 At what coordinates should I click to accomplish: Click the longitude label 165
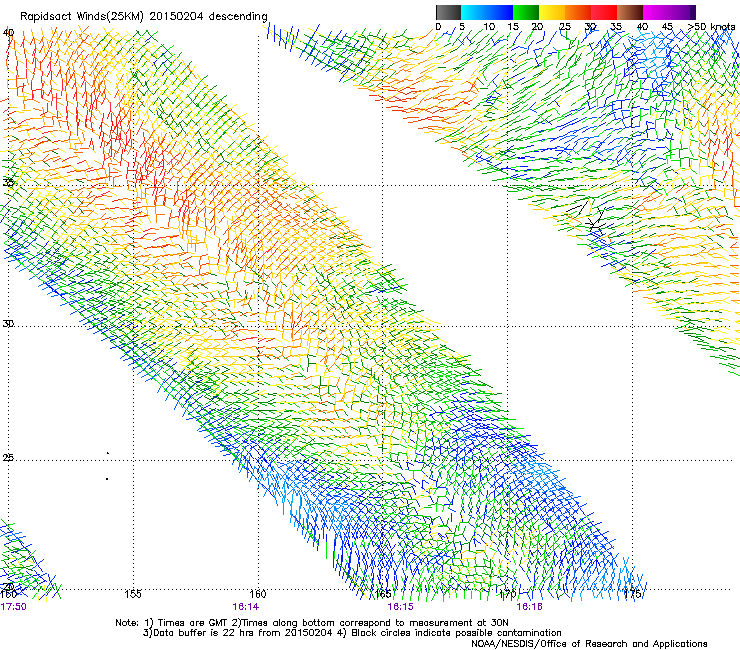tap(383, 594)
